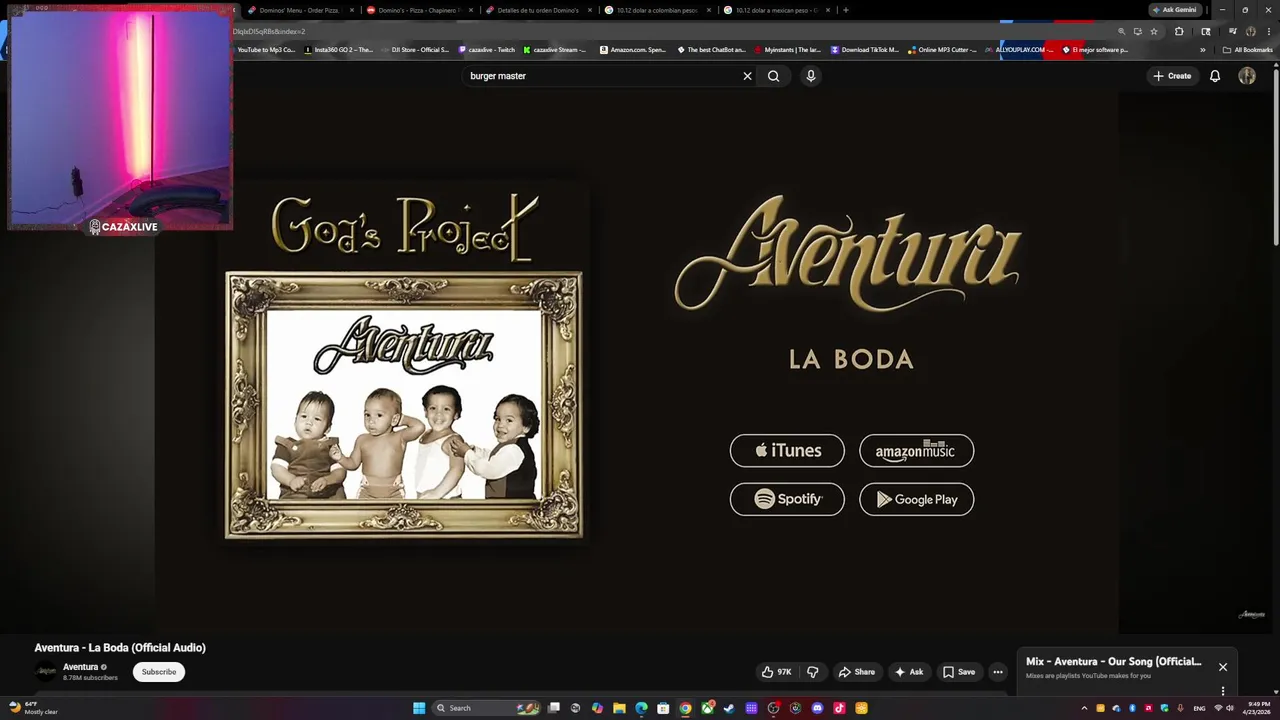
Task: Subscribe to the Aventura channel
Action: [159, 672]
